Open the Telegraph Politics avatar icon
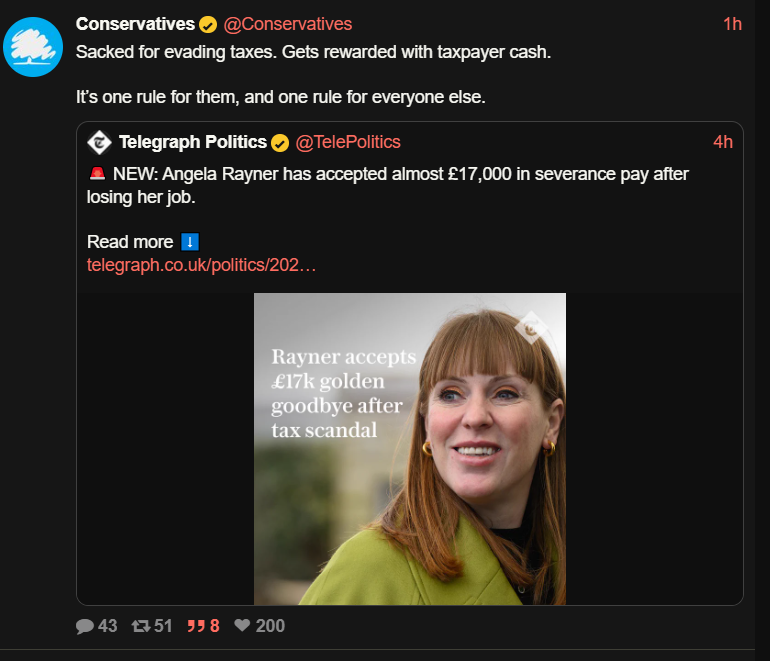The height and width of the screenshot is (661, 770). 100,142
